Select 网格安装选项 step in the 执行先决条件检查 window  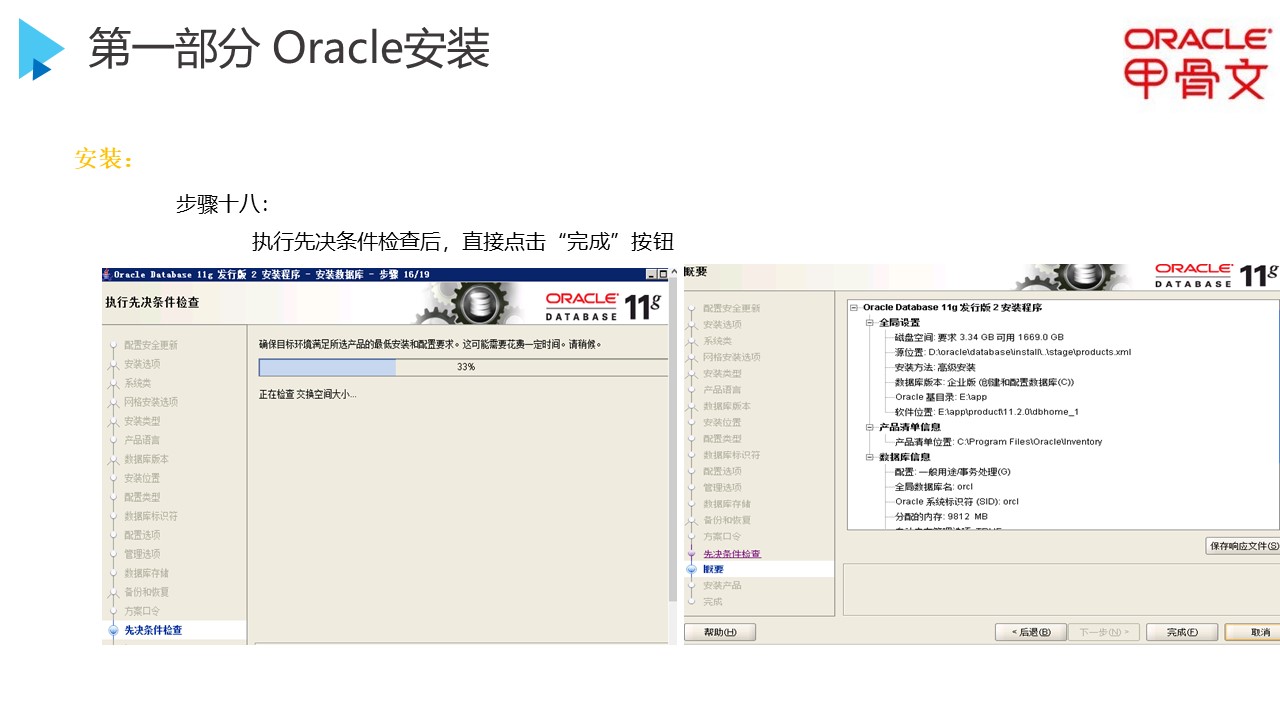point(151,402)
